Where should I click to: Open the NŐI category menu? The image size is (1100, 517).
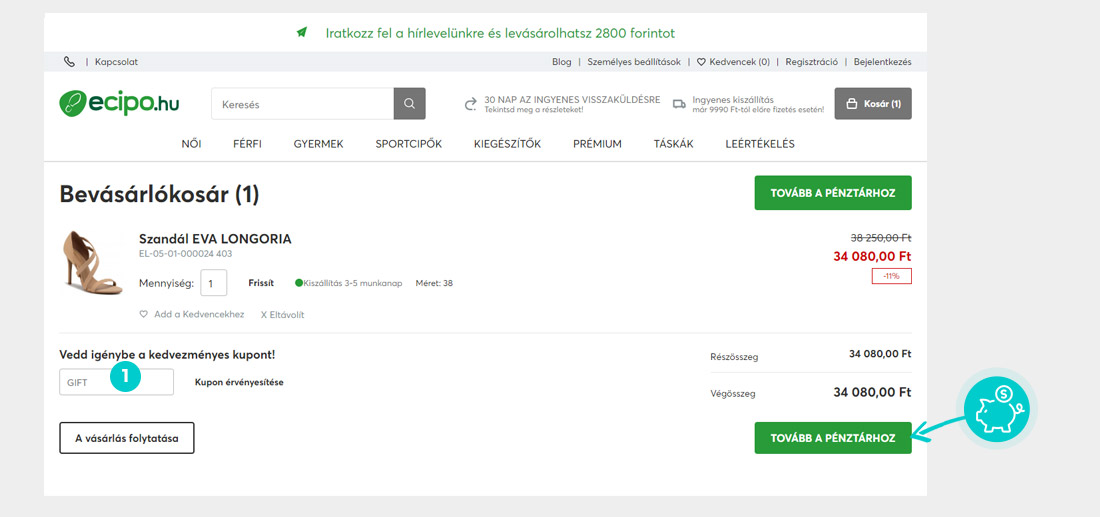click(192, 144)
